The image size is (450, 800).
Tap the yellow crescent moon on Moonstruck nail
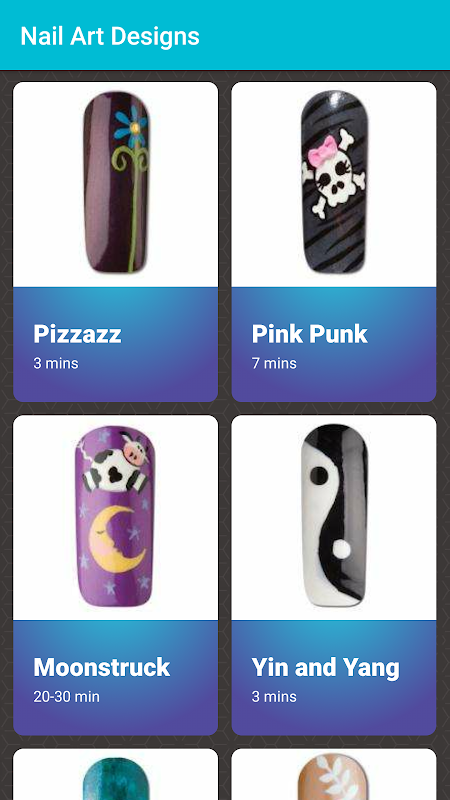click(x=116, y=538)
